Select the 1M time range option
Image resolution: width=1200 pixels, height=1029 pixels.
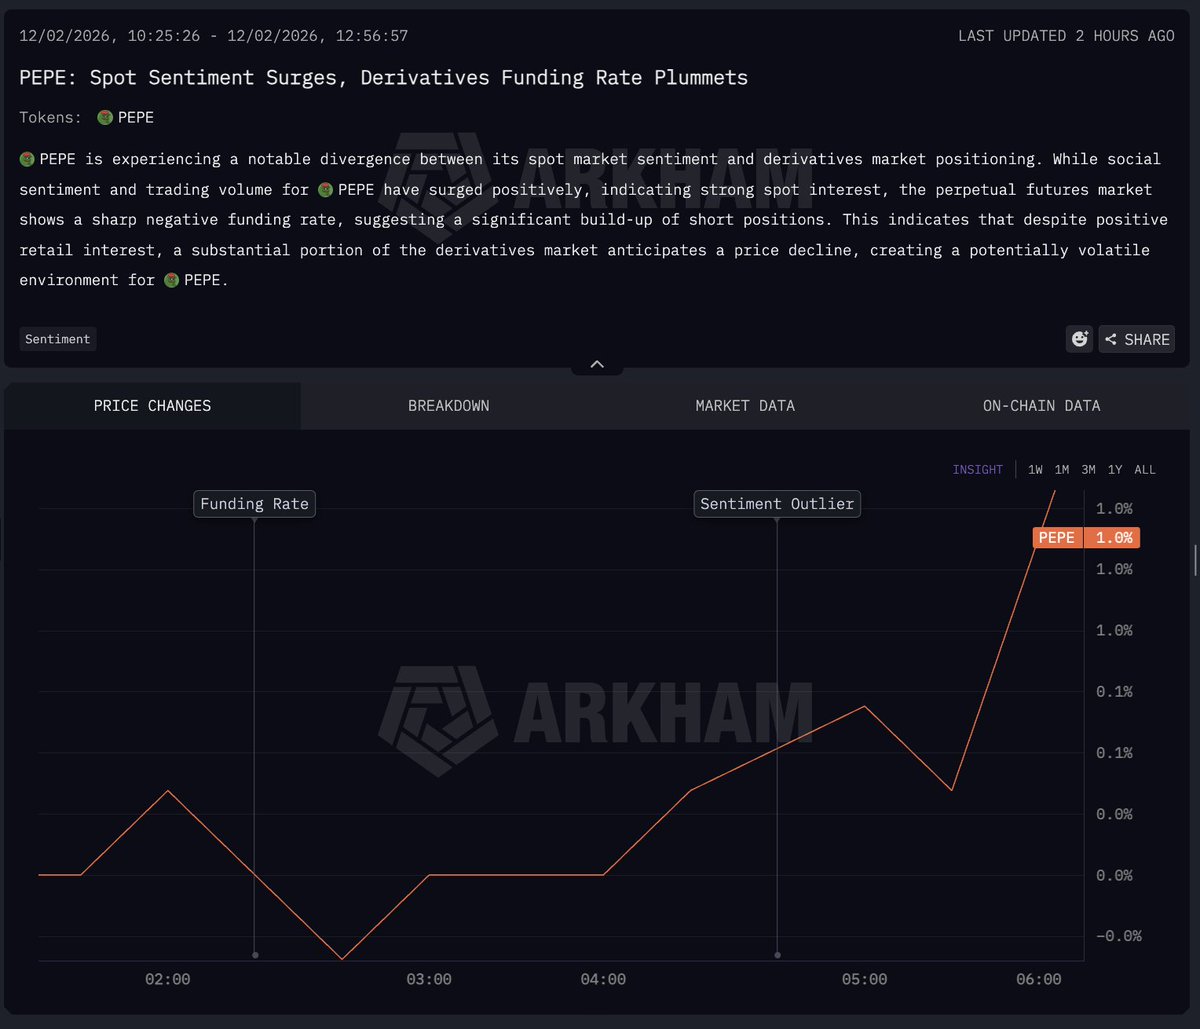(x=1062, y=469)
